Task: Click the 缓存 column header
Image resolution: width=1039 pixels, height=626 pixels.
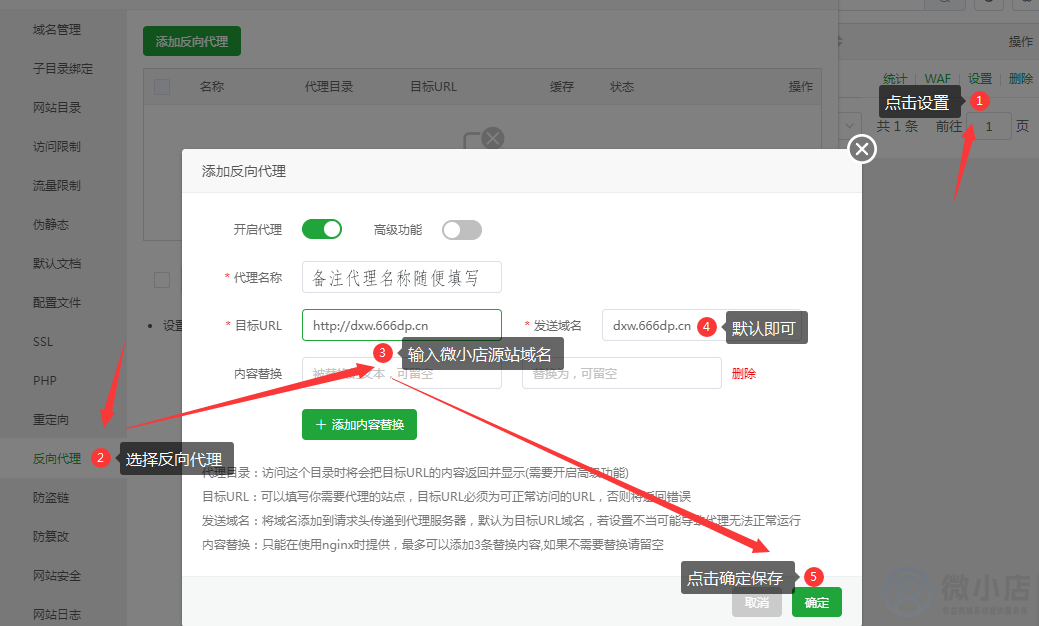Action: click(562, 87)
